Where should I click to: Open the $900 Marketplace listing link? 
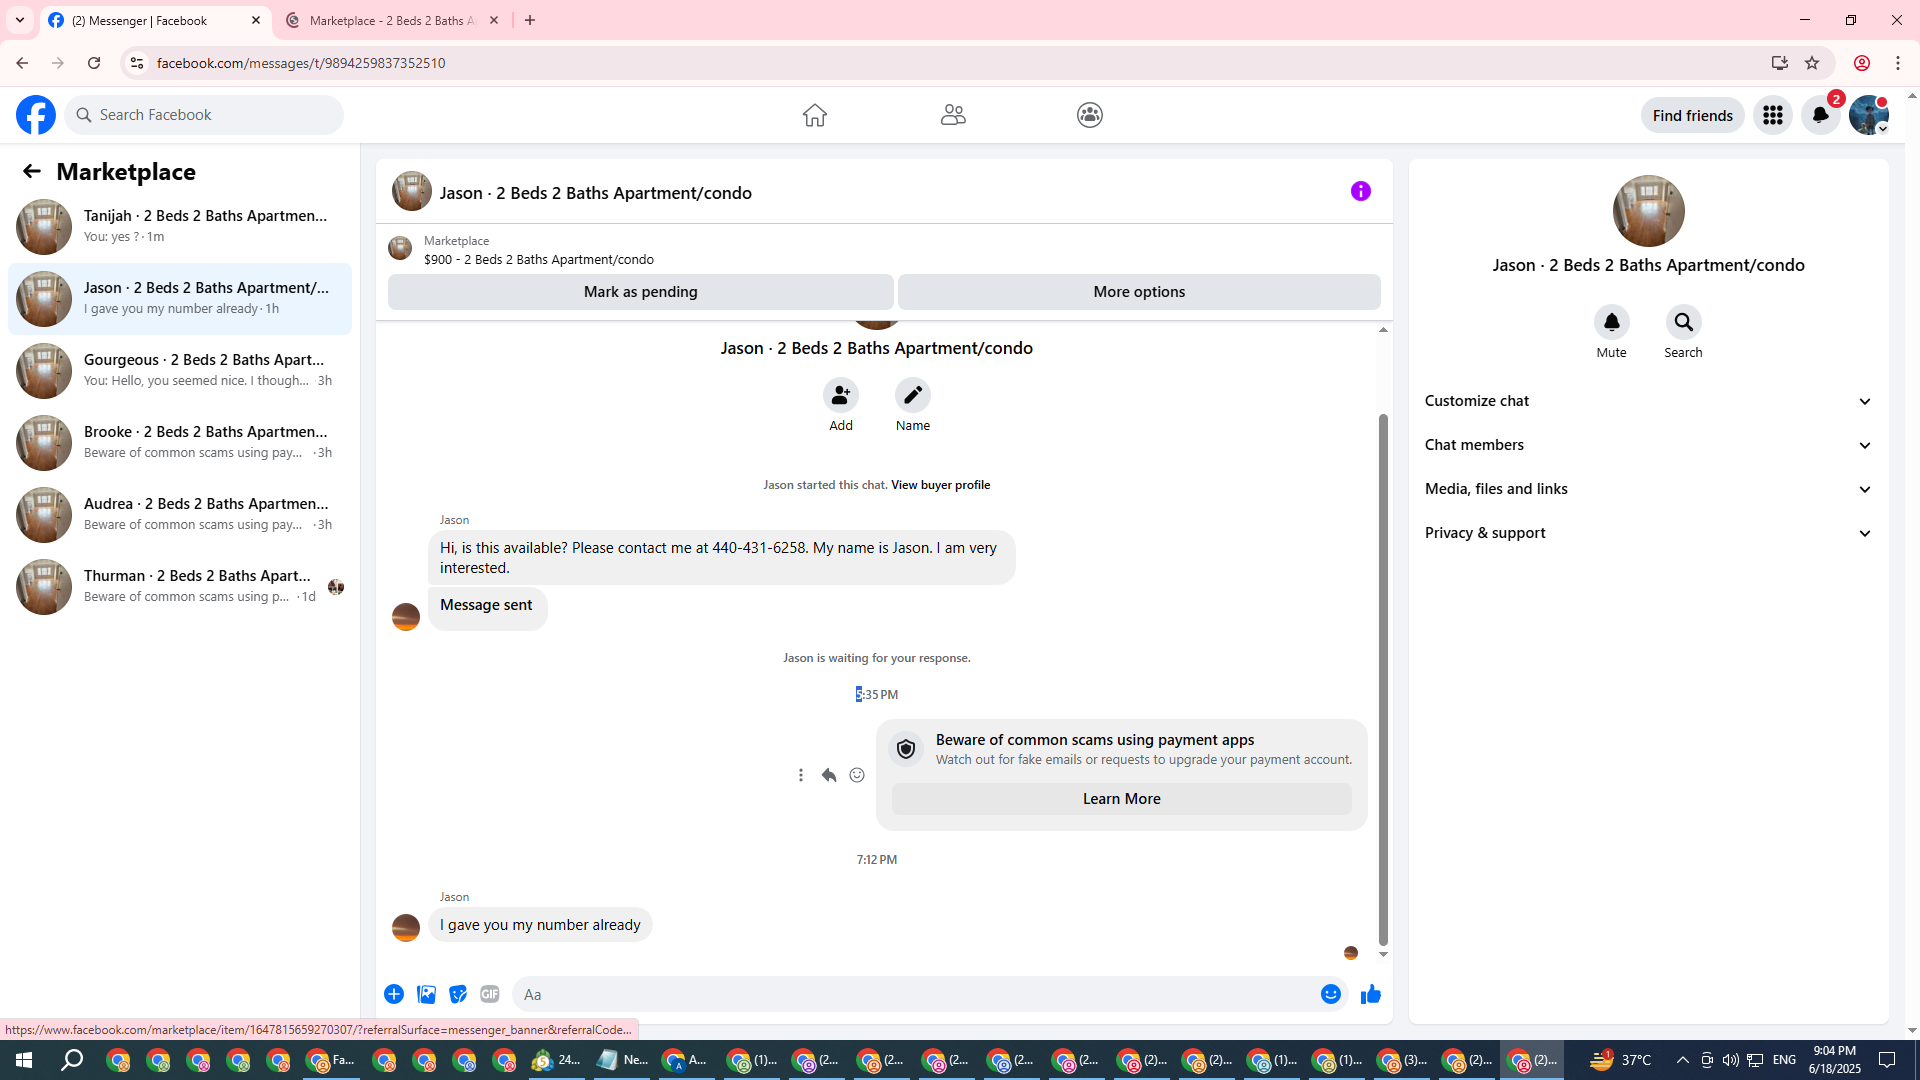[x=539, y=260]
